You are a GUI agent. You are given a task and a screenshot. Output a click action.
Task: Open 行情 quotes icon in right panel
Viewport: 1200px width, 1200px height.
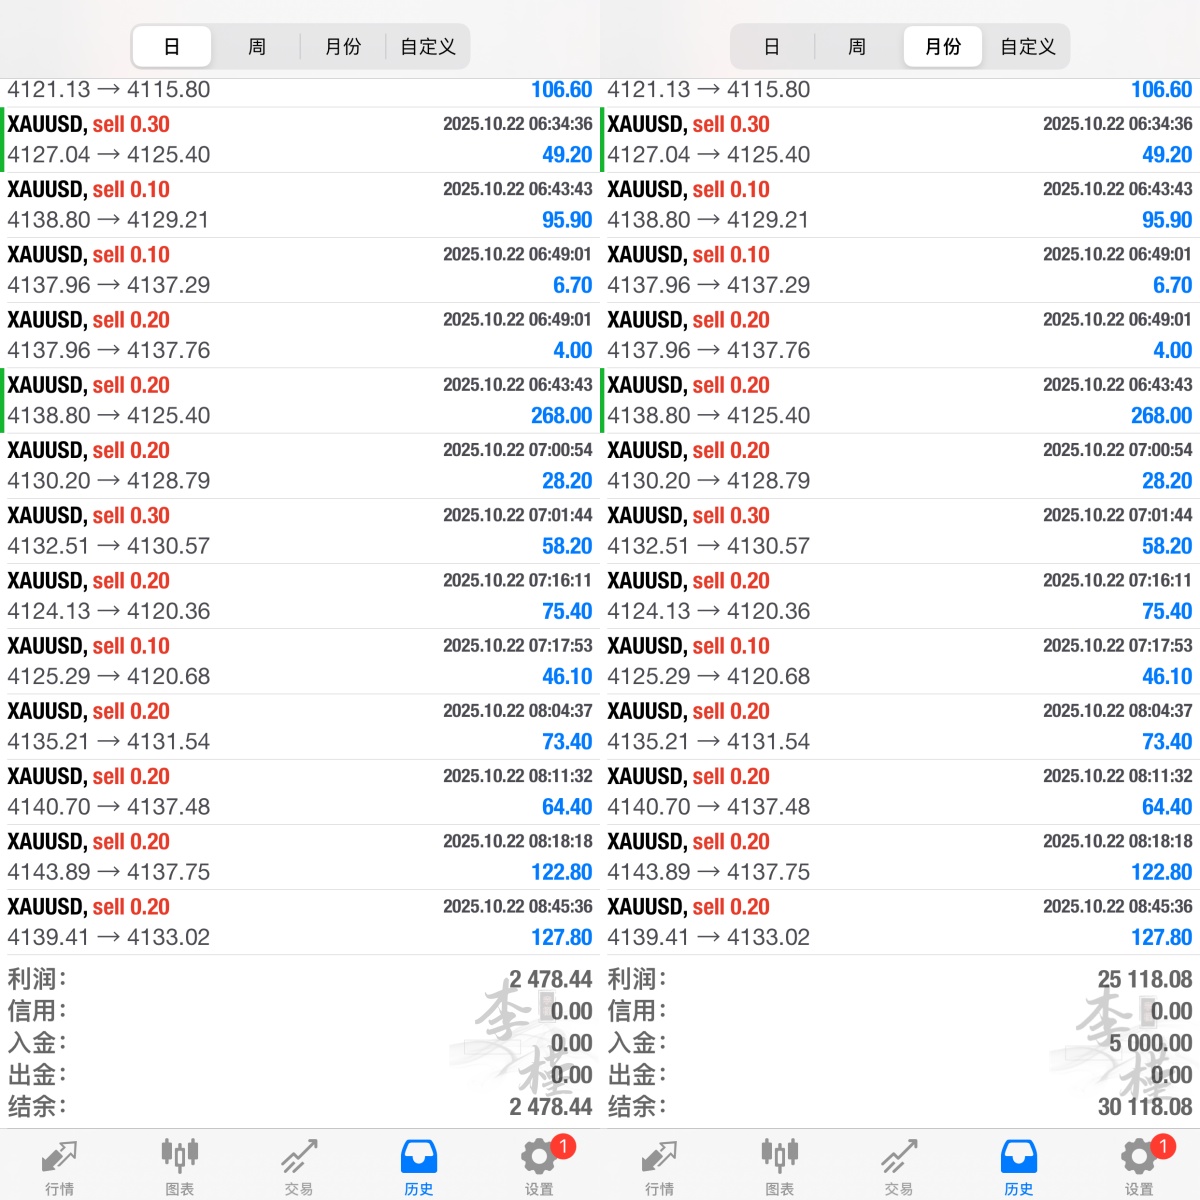pos(659,1165)
